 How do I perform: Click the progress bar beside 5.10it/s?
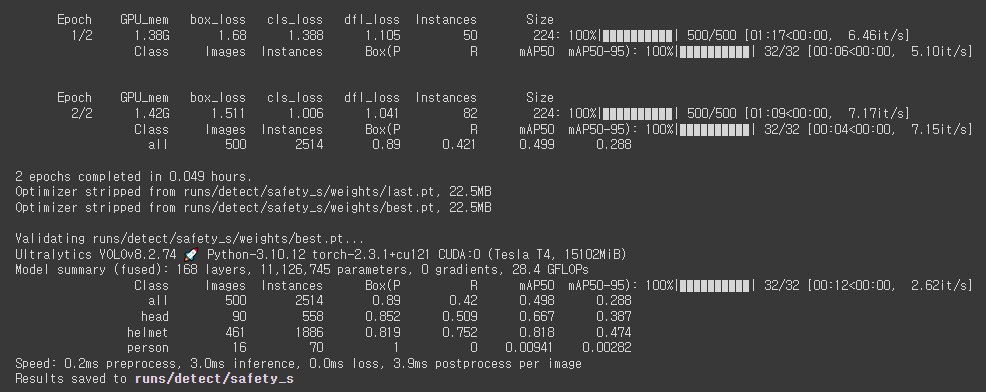point(714,51)
